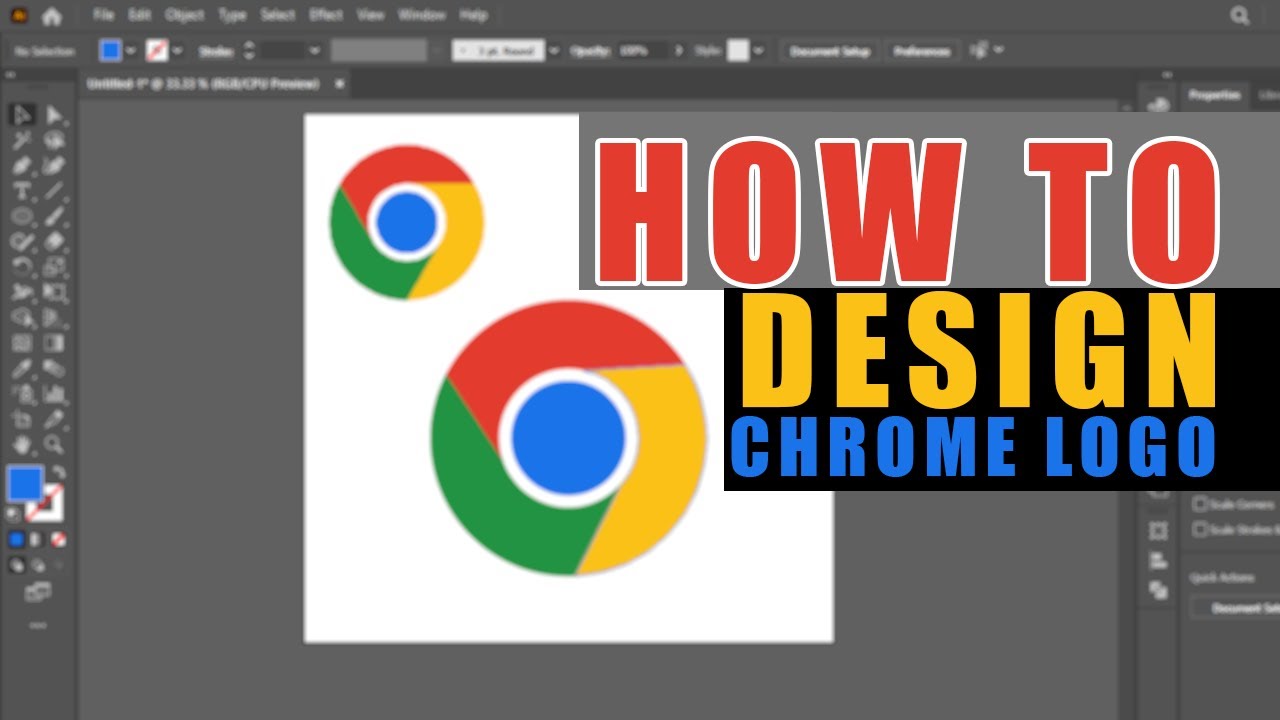Image resolution: width=1280 pixels, height=720 pixels.
Task: Select the Artboard tool
Action: pyautogui.click(x=22, y=420)
